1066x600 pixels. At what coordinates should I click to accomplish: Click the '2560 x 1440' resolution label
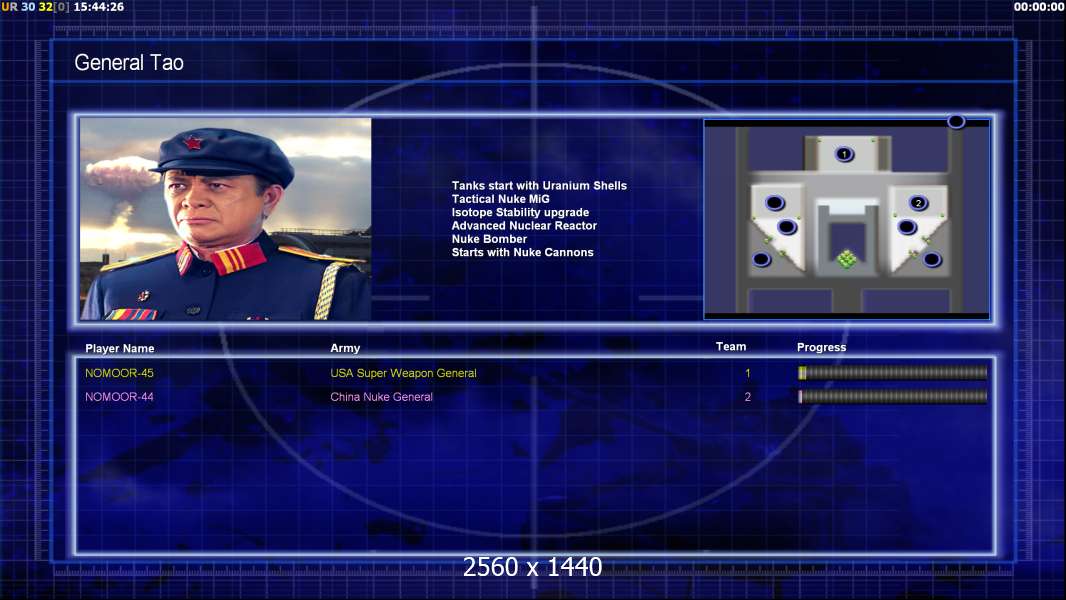pyautogui.click(x=532, y=567)
